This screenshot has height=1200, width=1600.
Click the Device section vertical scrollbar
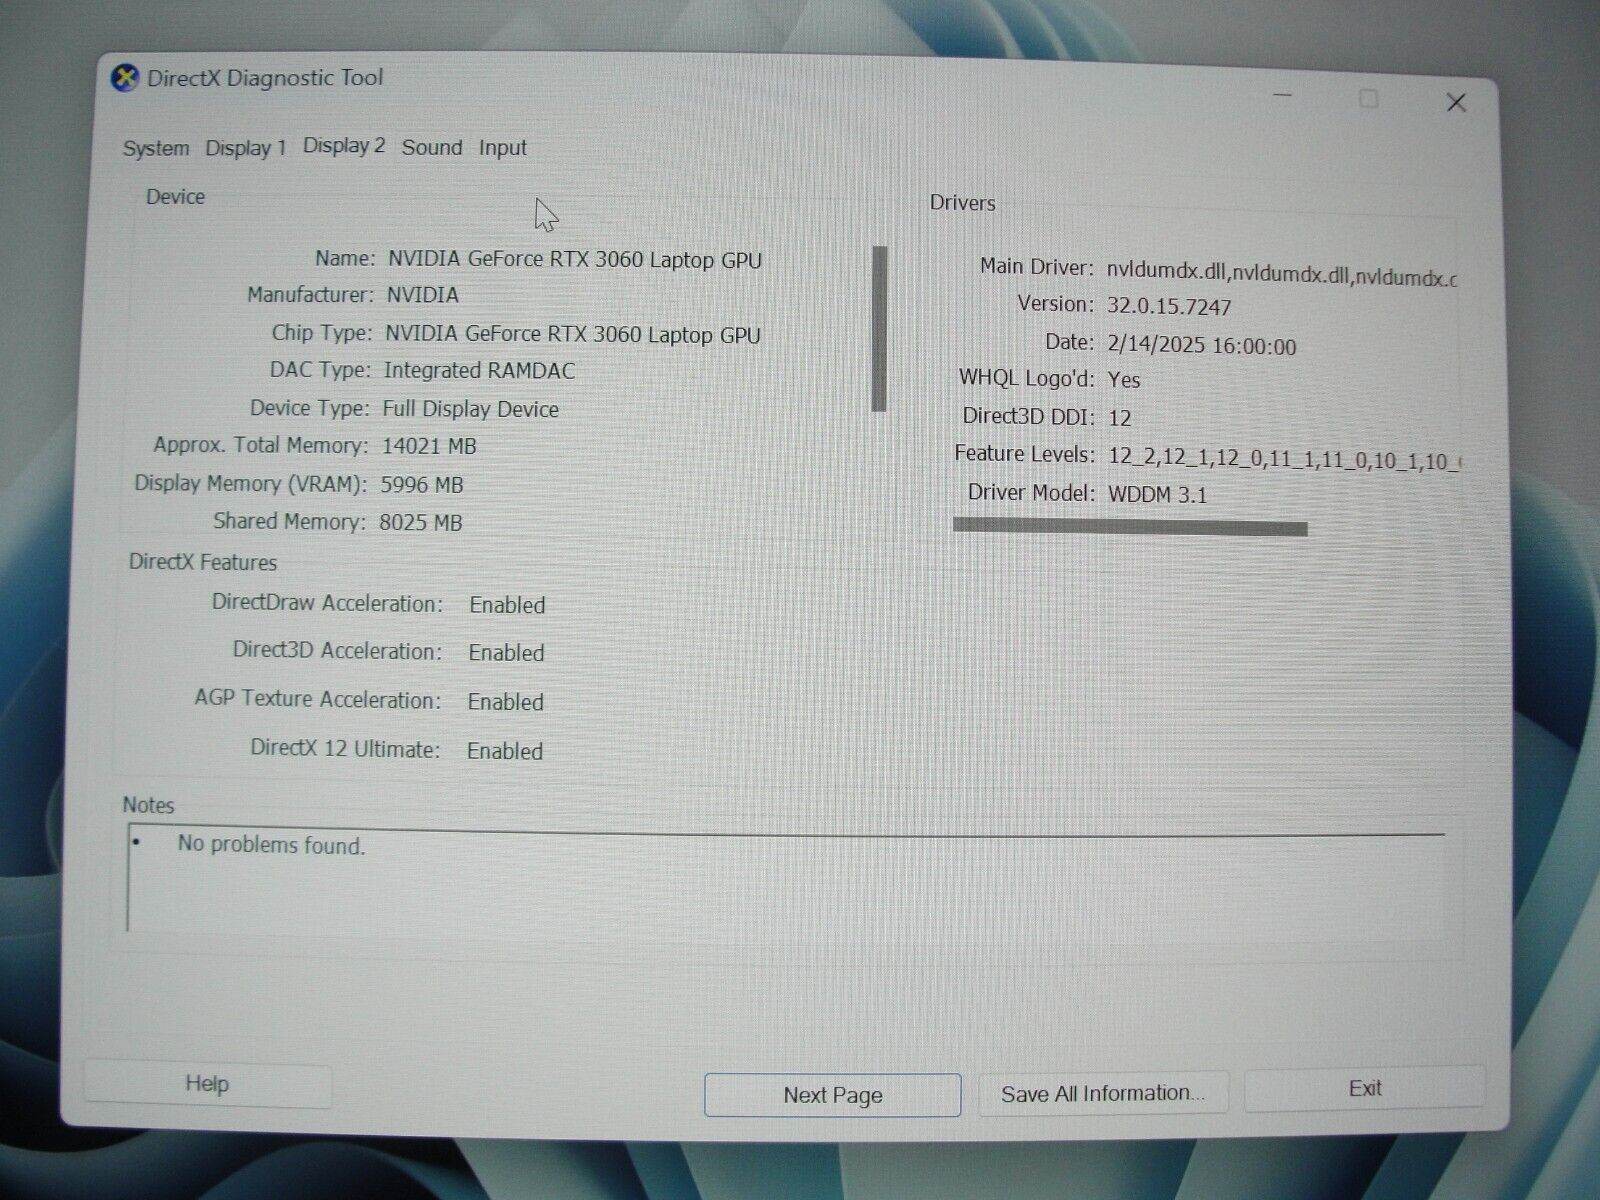[880, 328]
